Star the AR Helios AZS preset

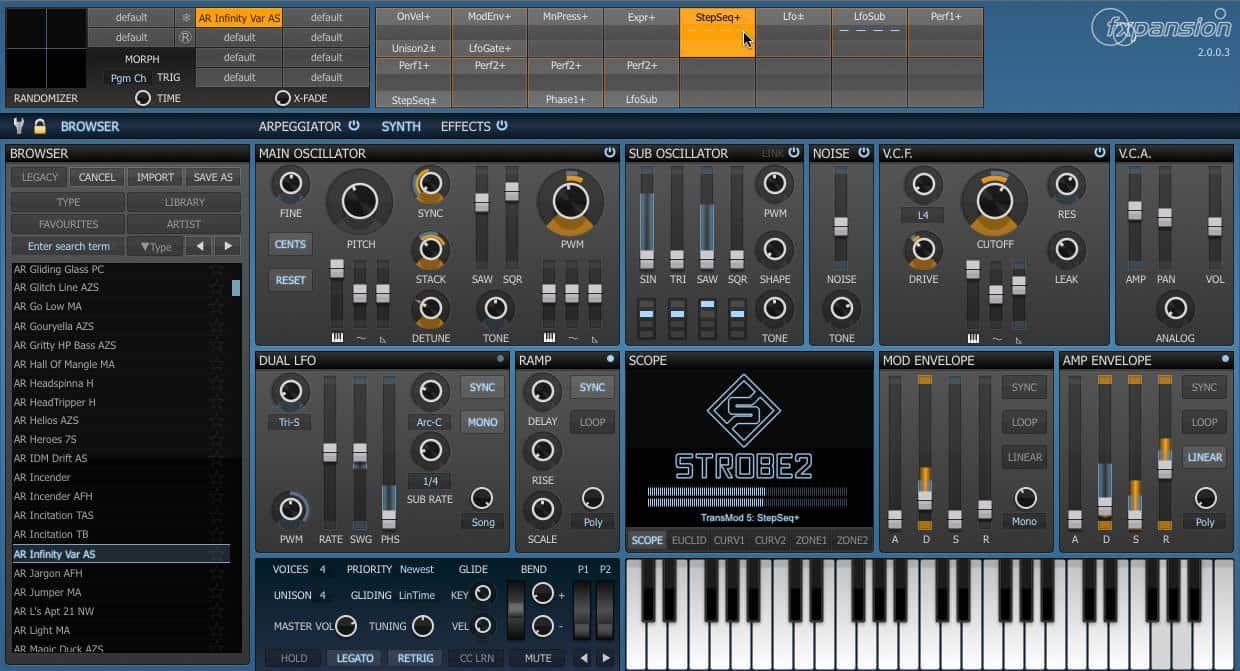[x=215, y=421]
